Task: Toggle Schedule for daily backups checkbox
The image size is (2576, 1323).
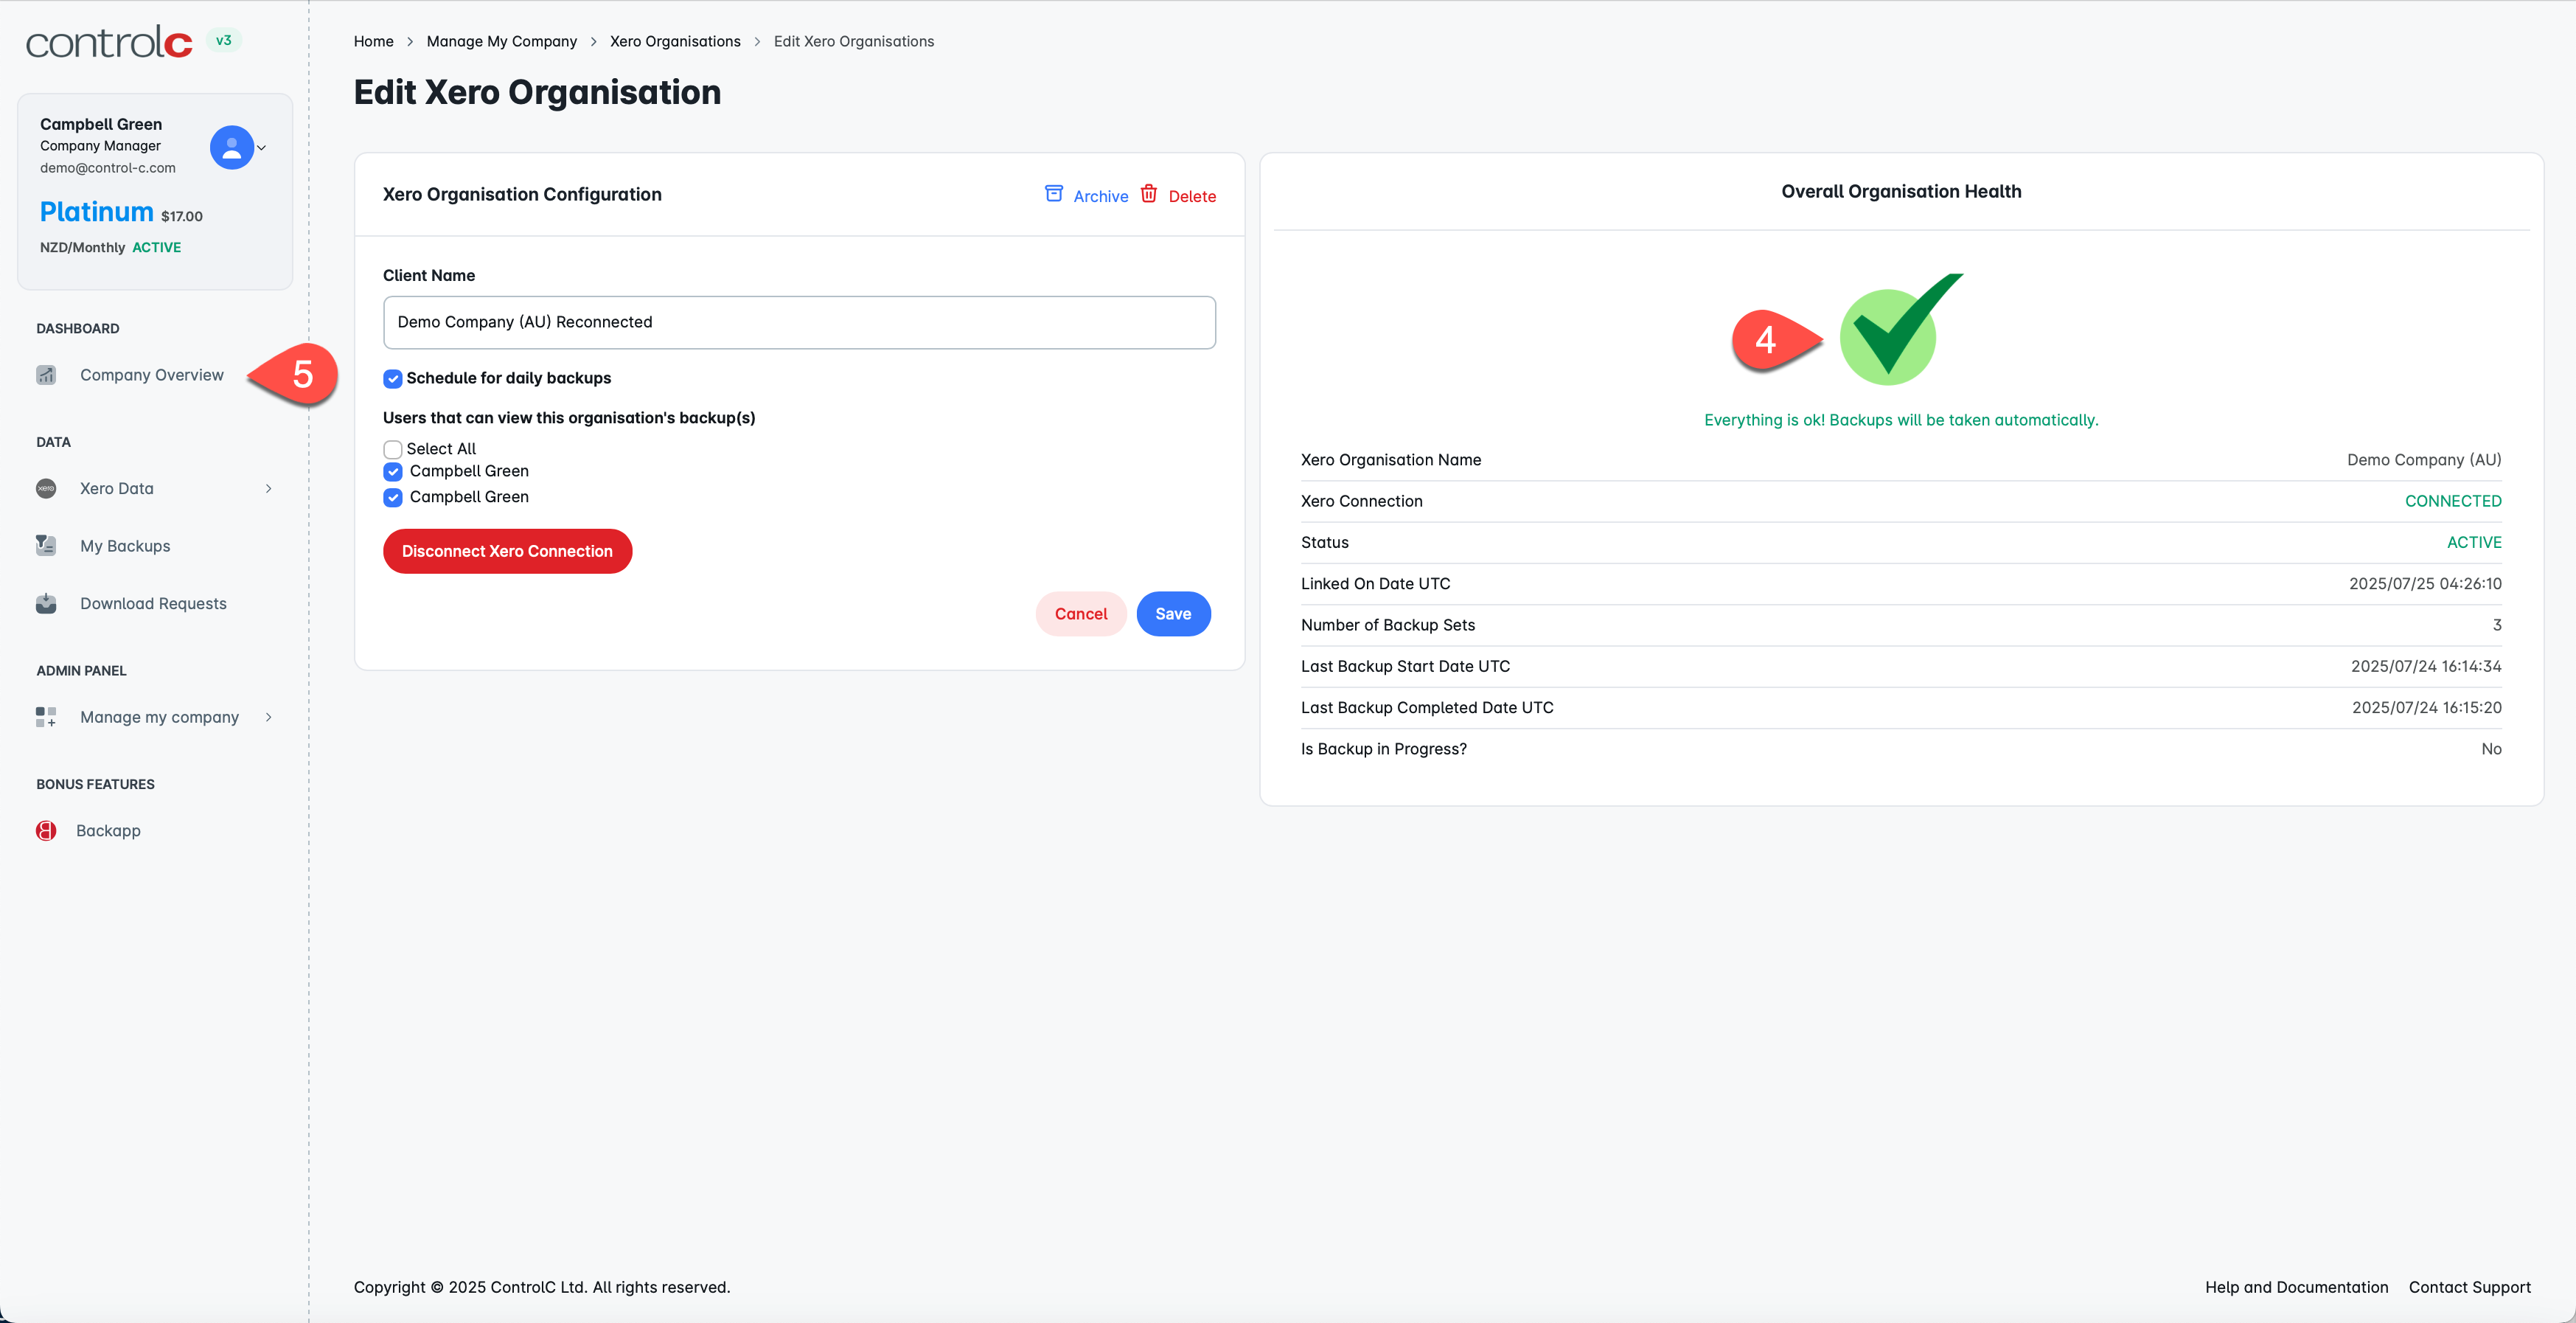Action: coord(393,379)
